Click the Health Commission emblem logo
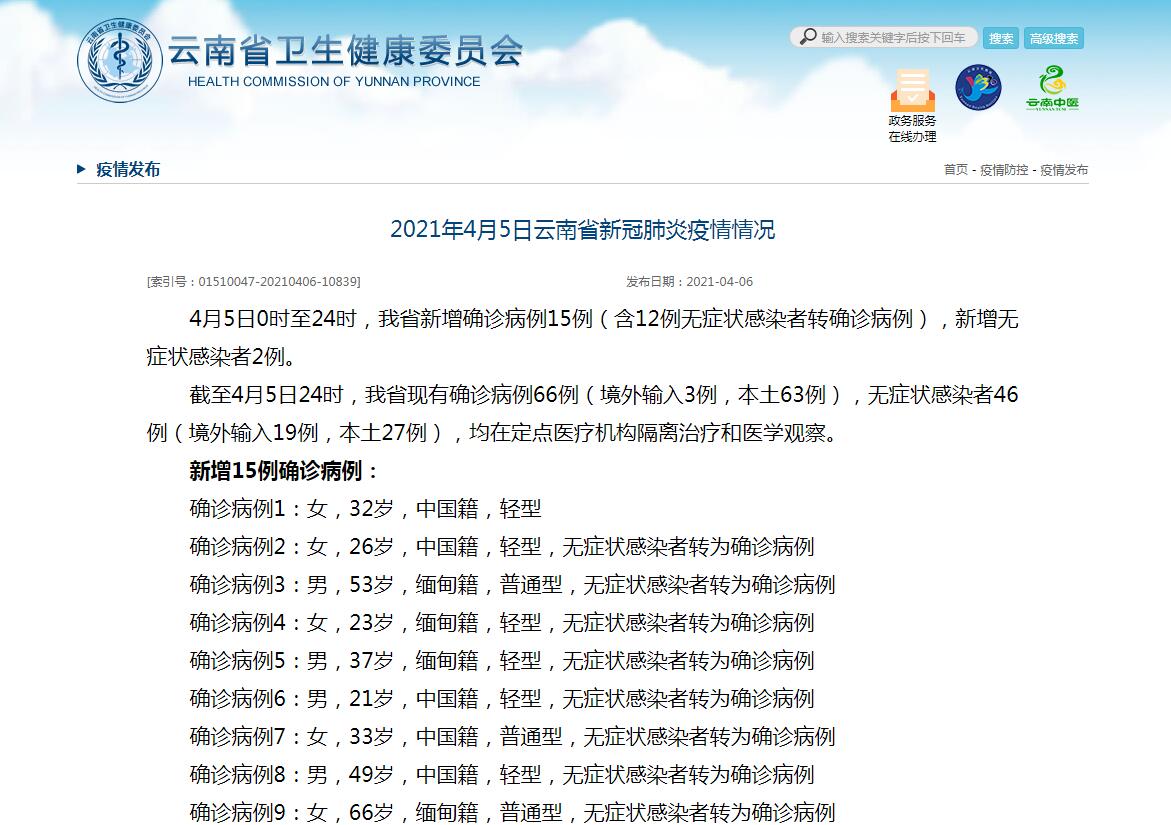This screenshot has height=825, width=1171. click(119, 60)
